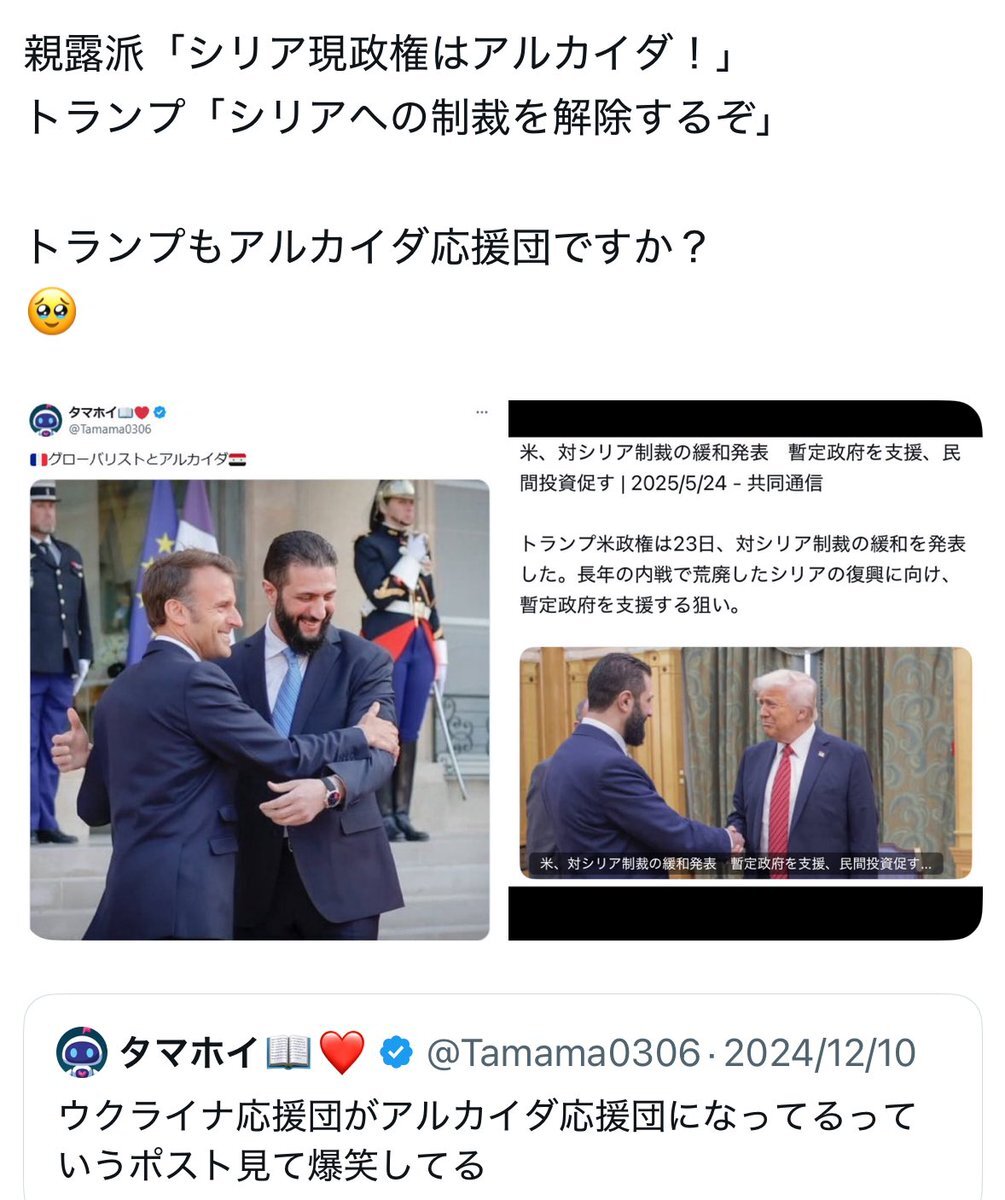Click the small verified badge above the Macron photo
The image size is (1005, 1200).
tap(159, 412)
